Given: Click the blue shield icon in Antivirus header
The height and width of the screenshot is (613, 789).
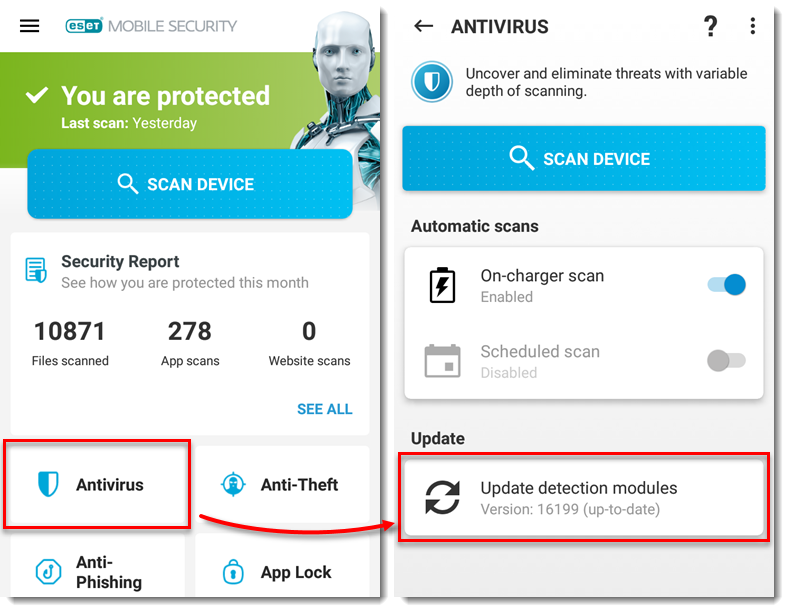Looking at the screenshot, I should [432, 82].
